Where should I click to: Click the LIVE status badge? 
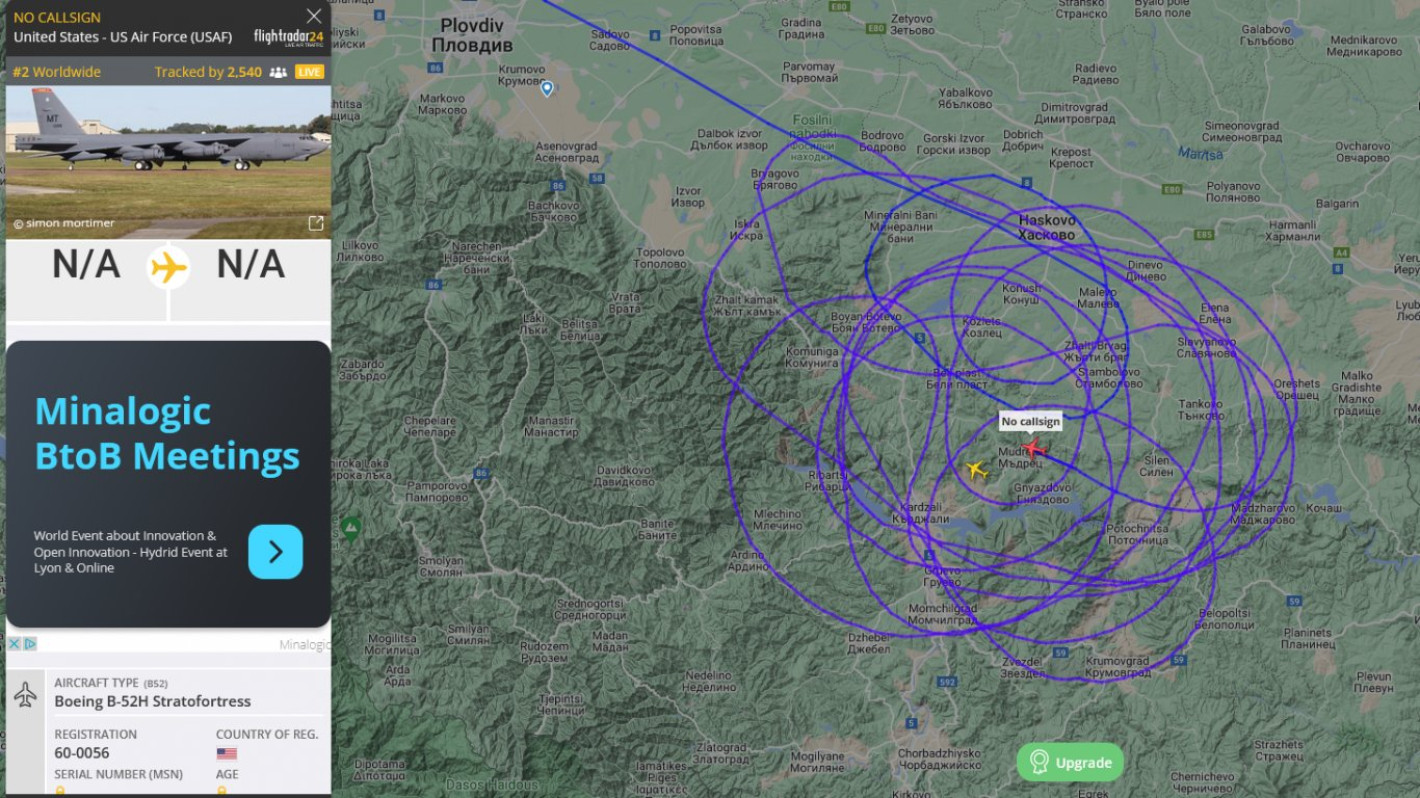(309, 72)
